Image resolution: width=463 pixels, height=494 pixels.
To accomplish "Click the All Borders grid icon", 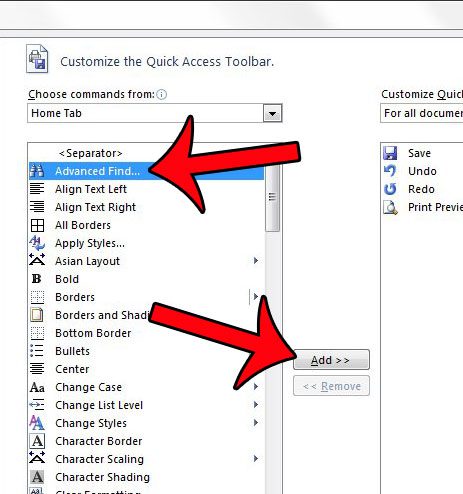I will click(37, 225).
